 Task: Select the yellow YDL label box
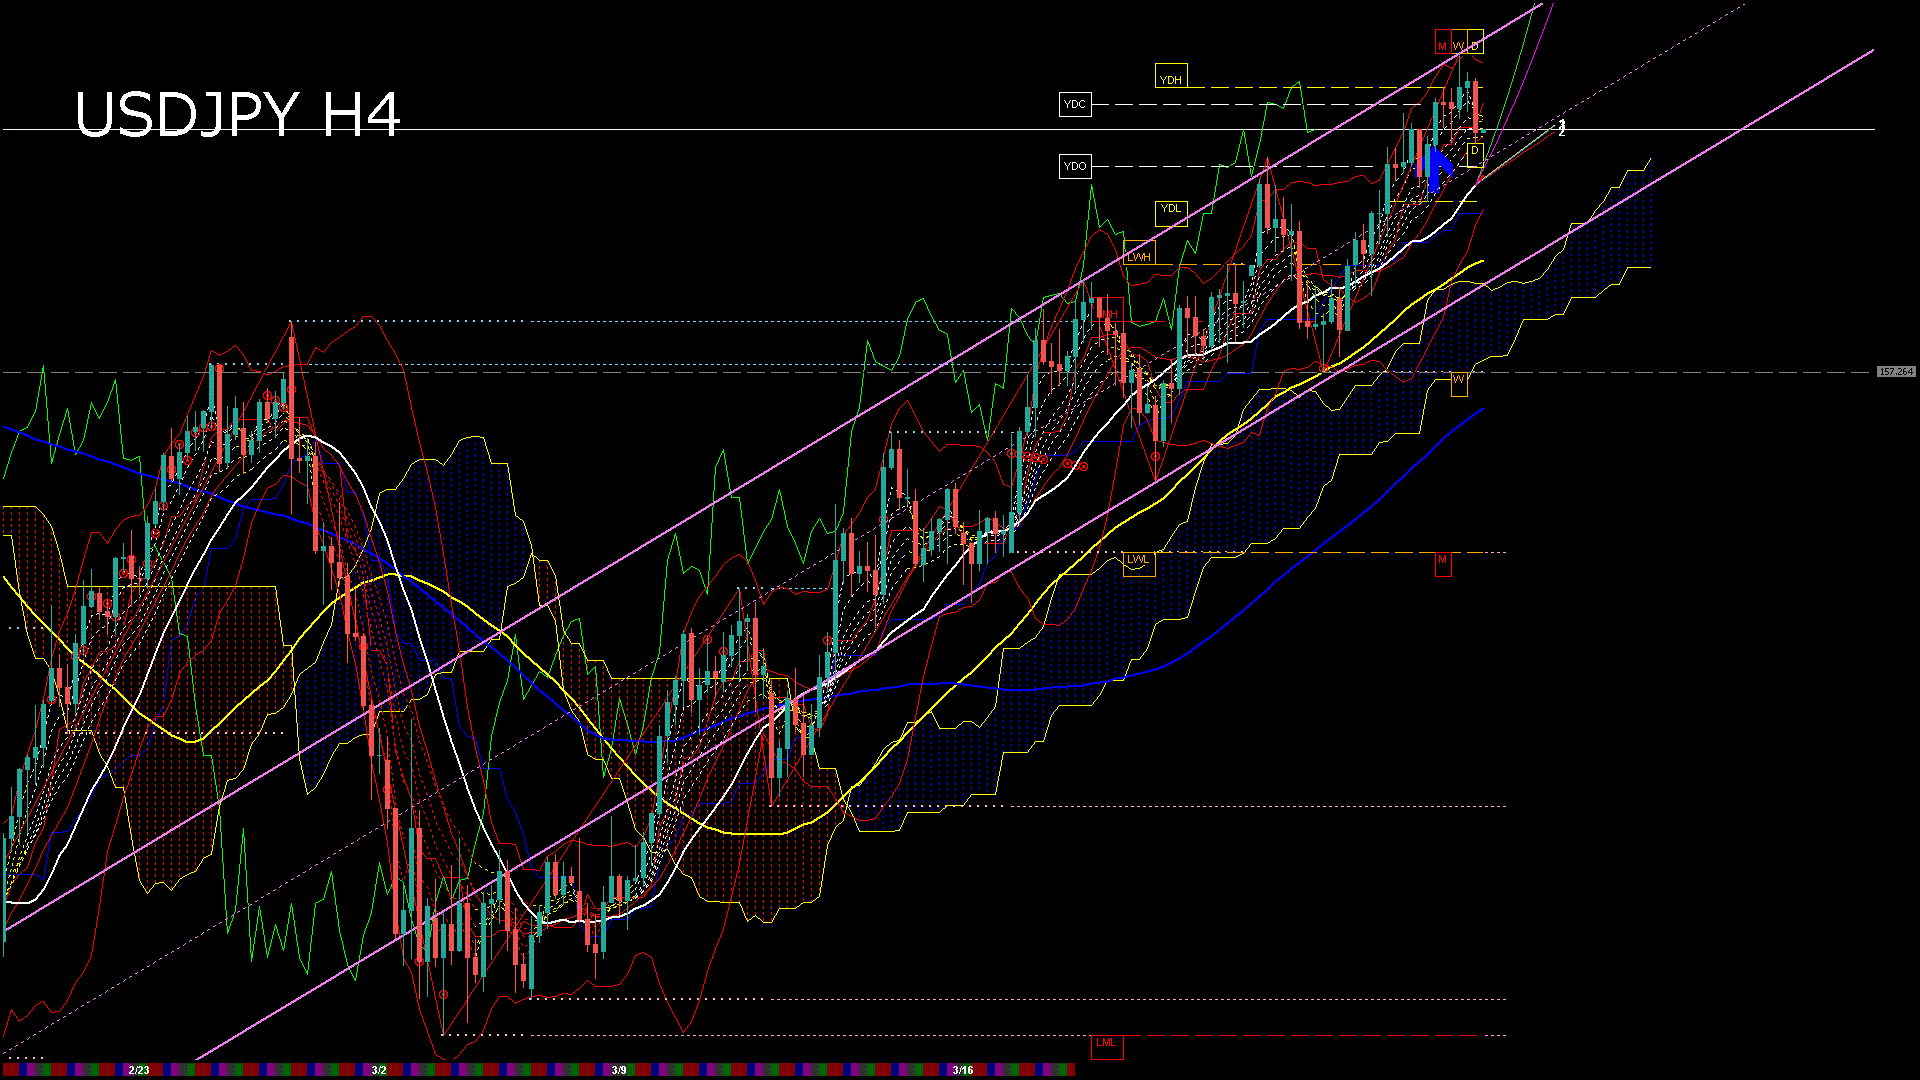click(x=1171, y=209)
